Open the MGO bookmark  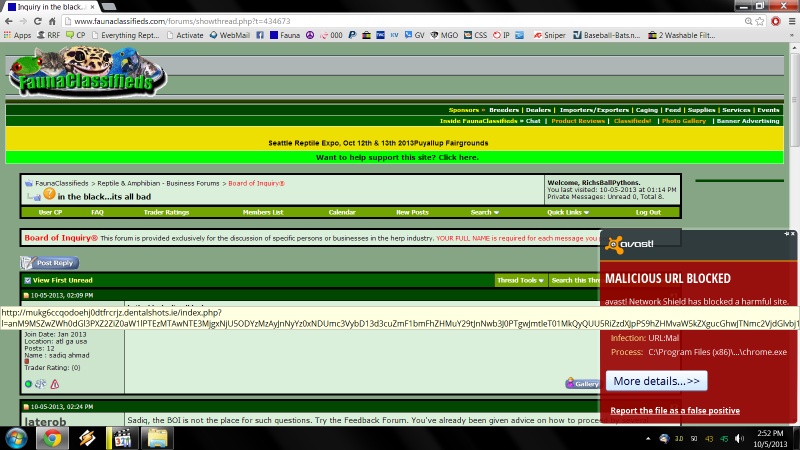click(x=444, y=35)
